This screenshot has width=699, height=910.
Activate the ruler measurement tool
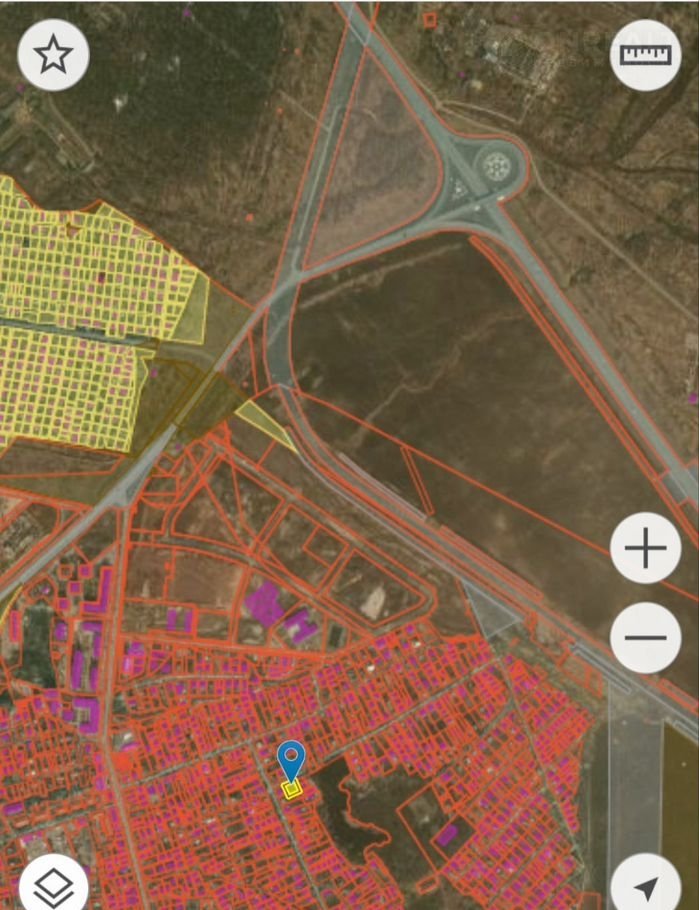645,56
